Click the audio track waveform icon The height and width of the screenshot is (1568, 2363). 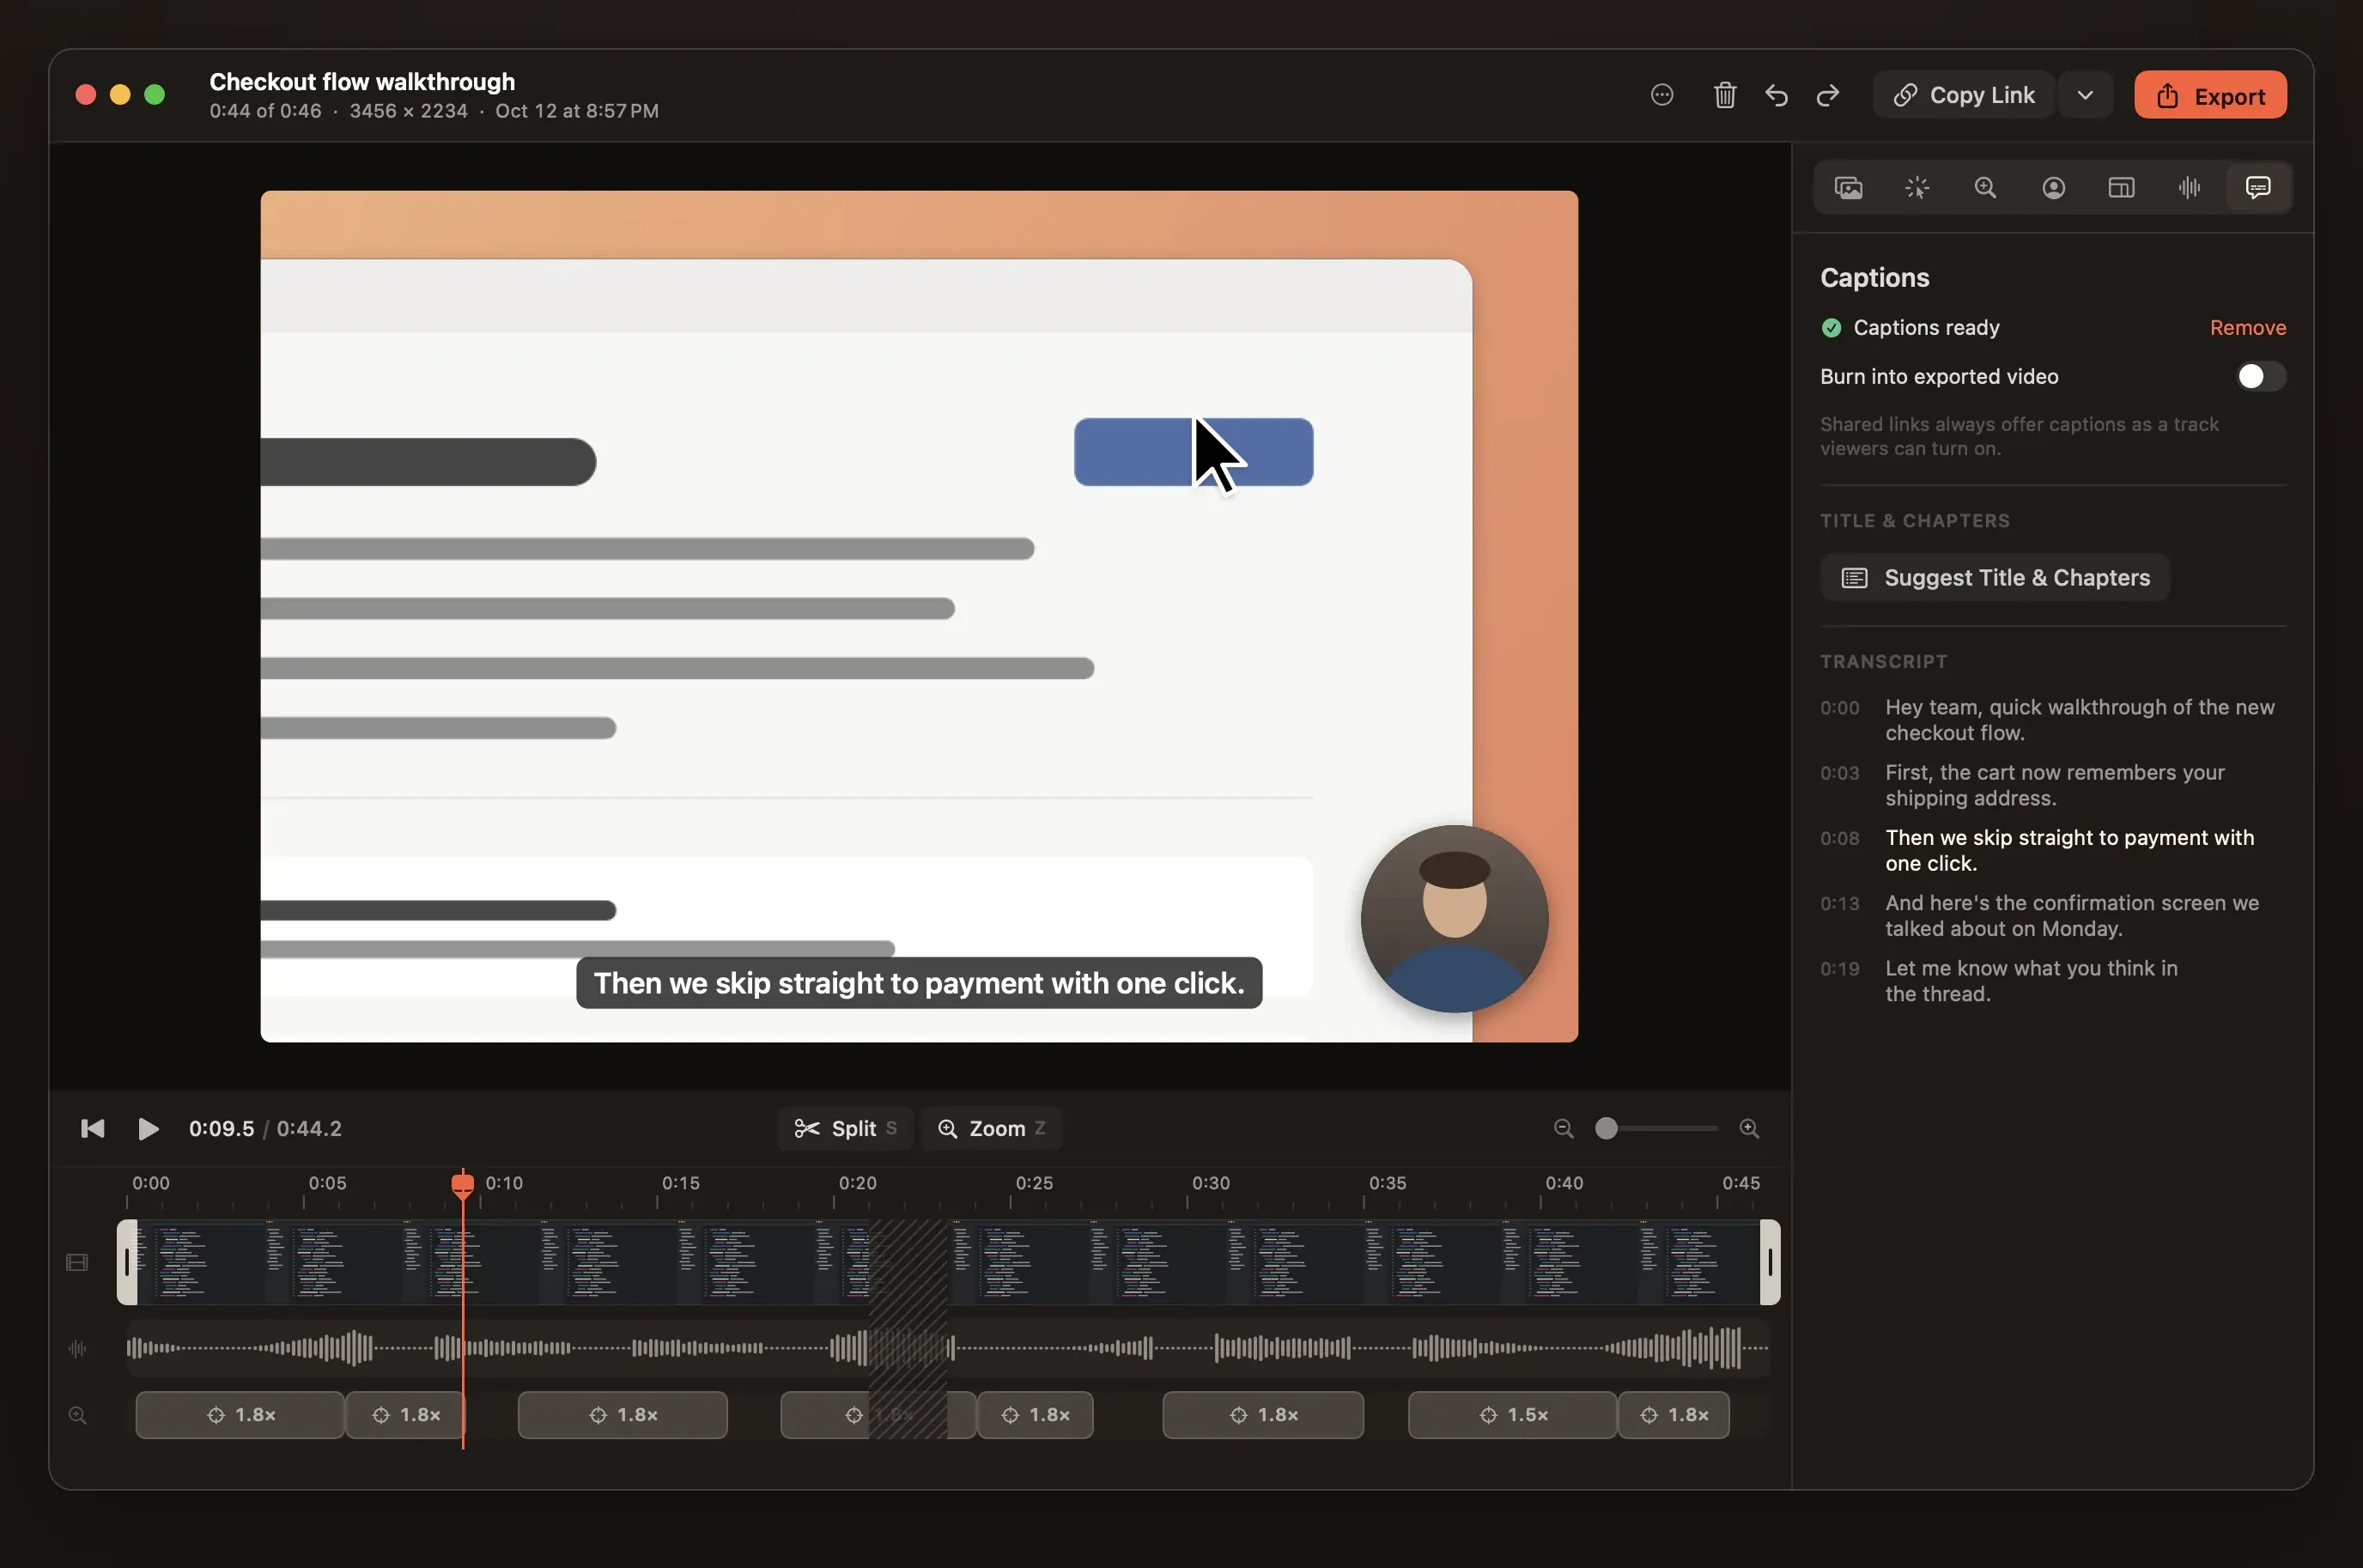[x=77, y=1349]
